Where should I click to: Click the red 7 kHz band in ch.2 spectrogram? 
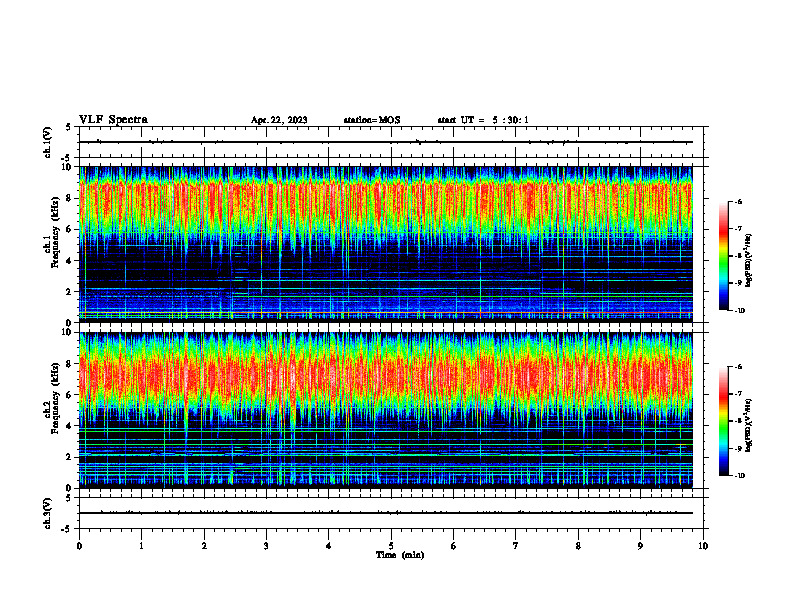point(386,376)
